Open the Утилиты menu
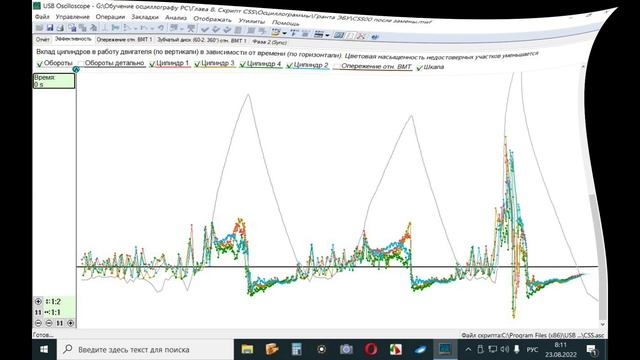This screenshot has width=640, height=360. coord(251,21)
